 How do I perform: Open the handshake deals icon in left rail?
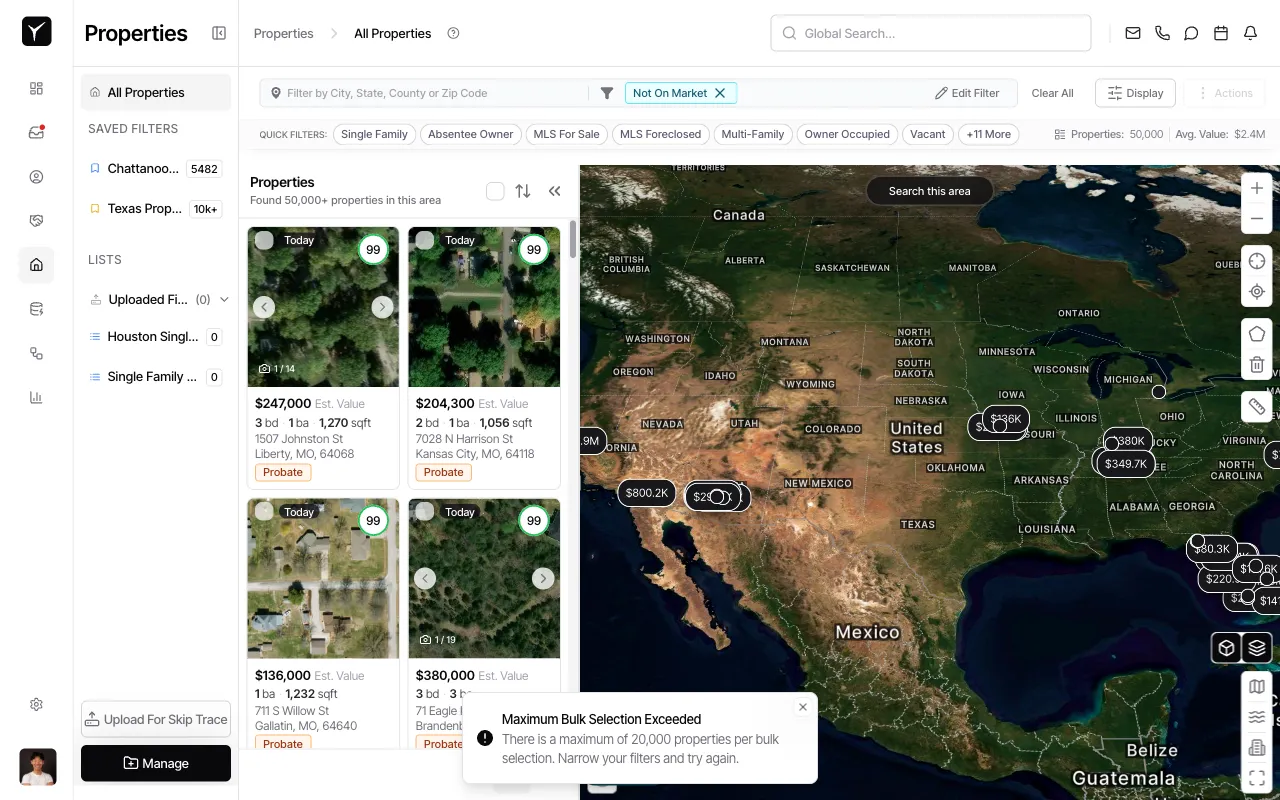point(36,221)
